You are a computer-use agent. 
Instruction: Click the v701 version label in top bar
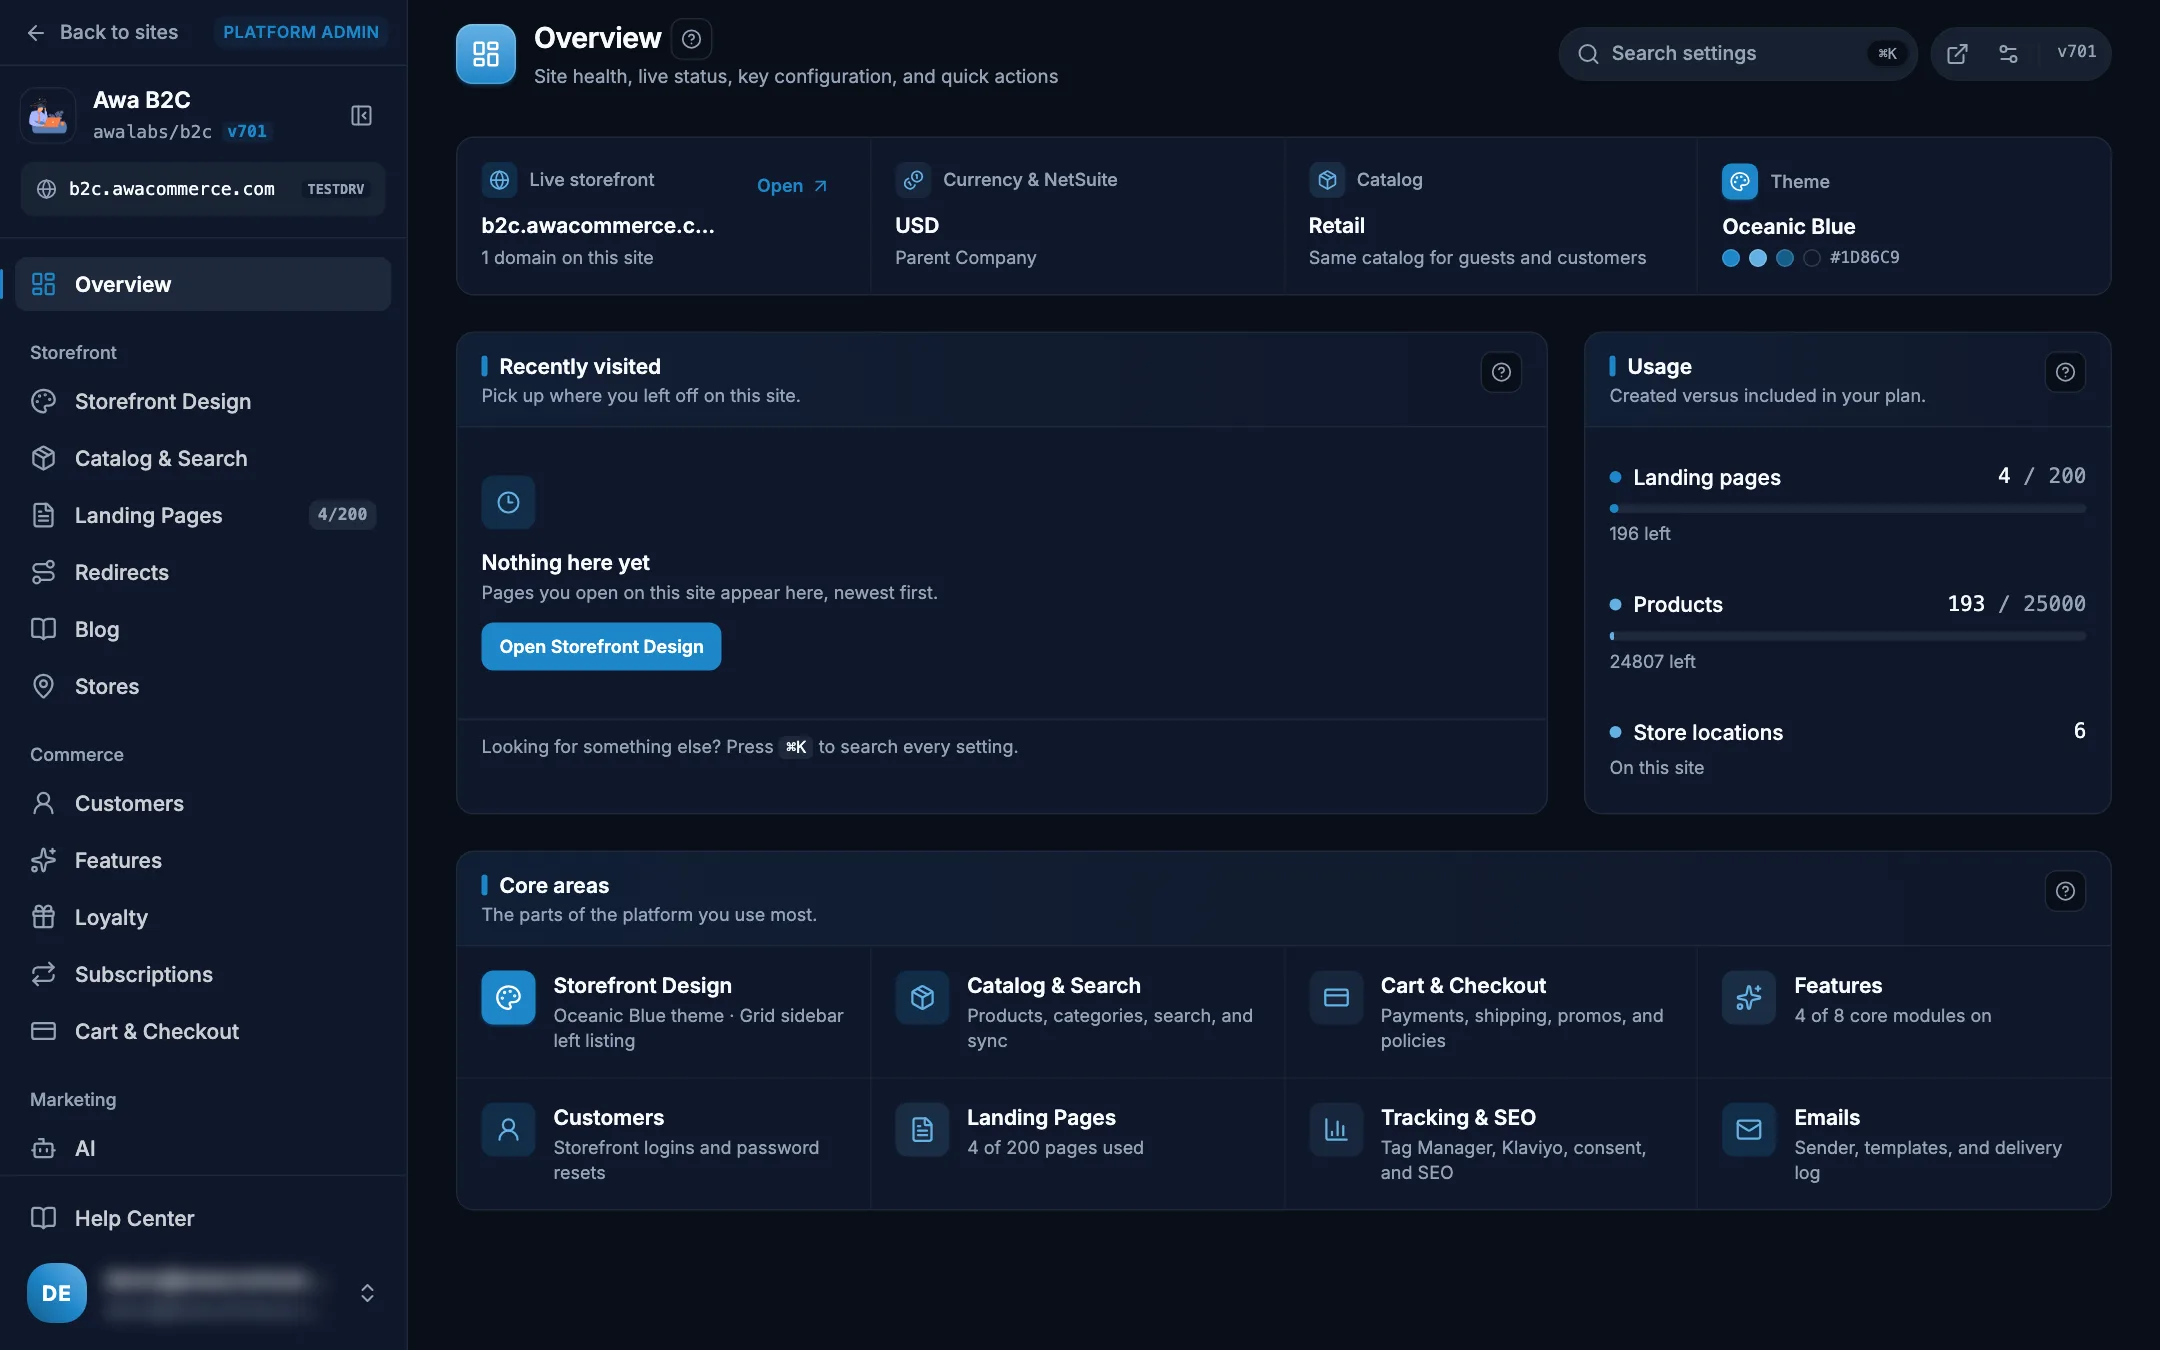tap(2077, 52)
